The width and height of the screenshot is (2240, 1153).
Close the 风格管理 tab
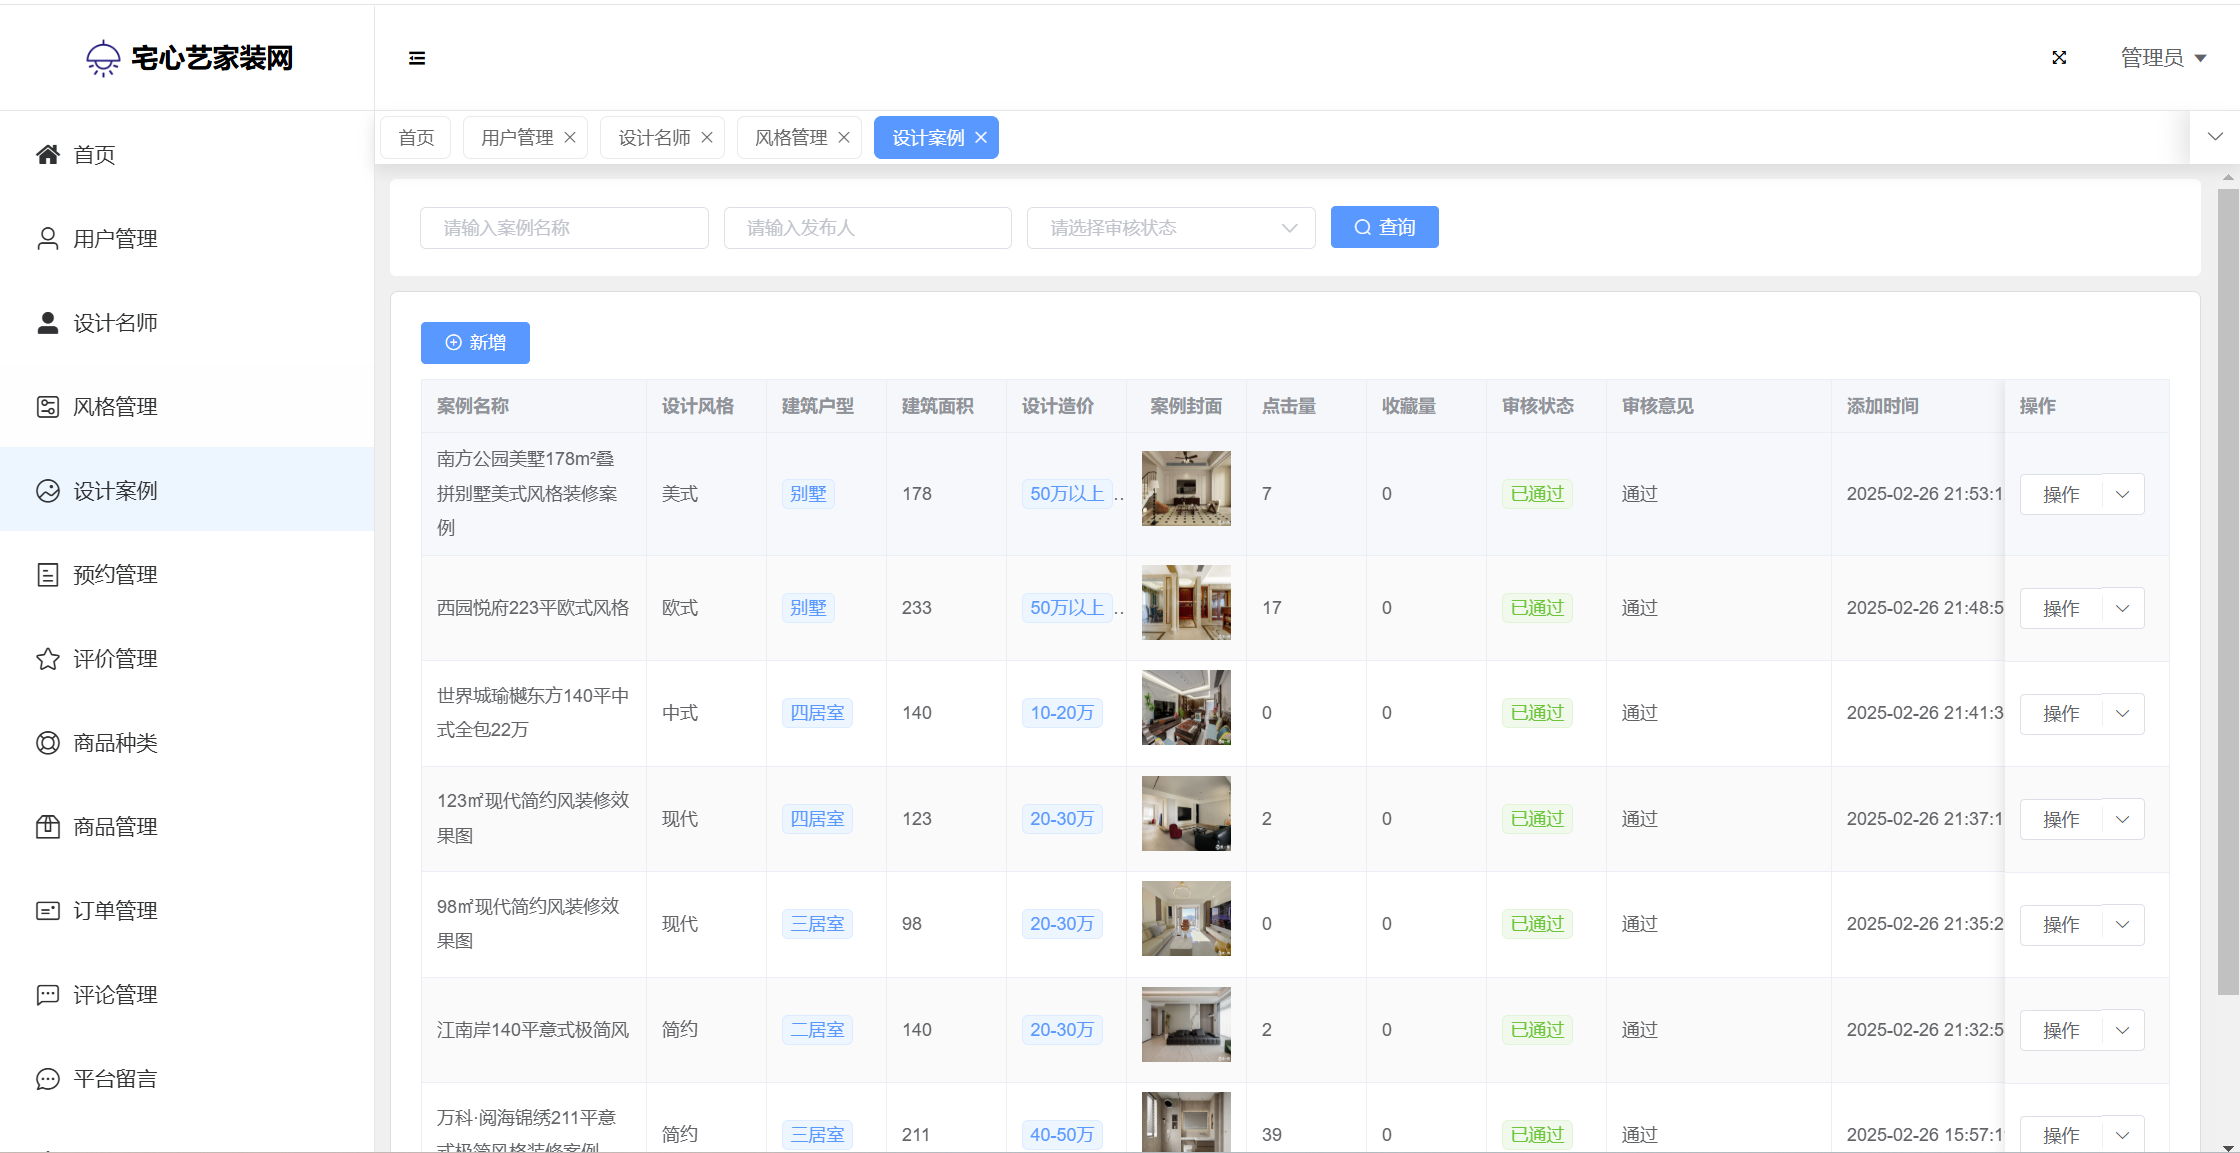click(844, 137)
